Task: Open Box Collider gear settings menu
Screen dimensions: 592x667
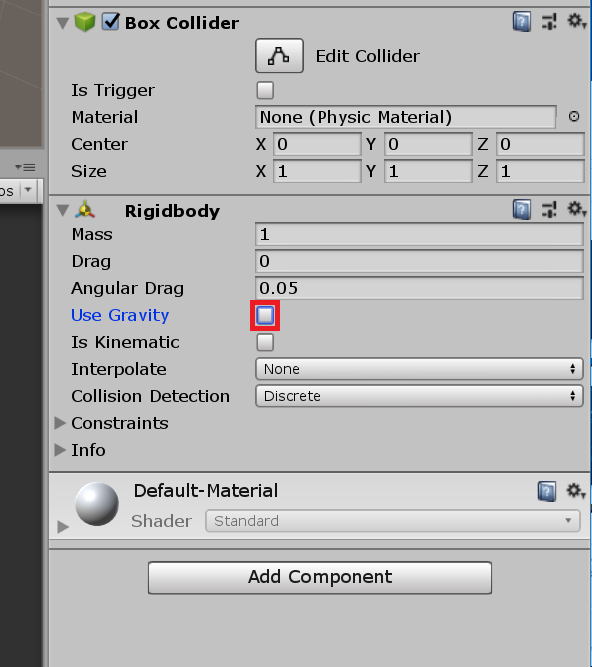Action: click(x=576, y=21)
